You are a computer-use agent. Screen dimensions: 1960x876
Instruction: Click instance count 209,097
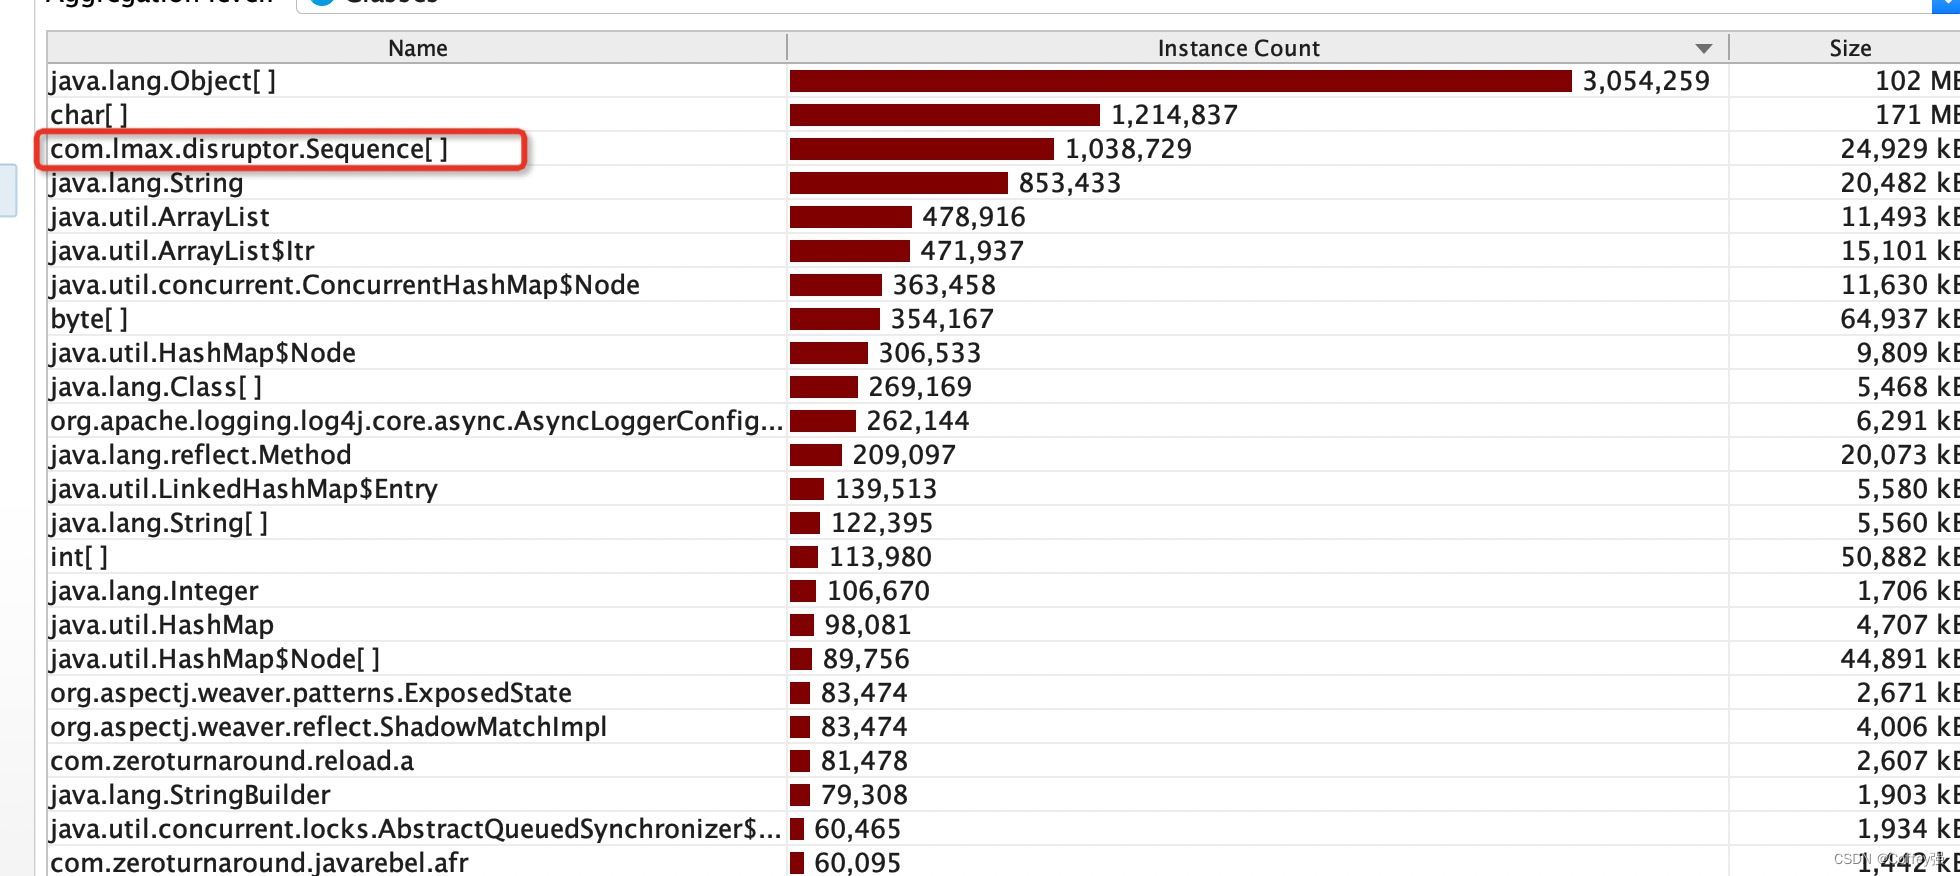click(x=904, y=455)
